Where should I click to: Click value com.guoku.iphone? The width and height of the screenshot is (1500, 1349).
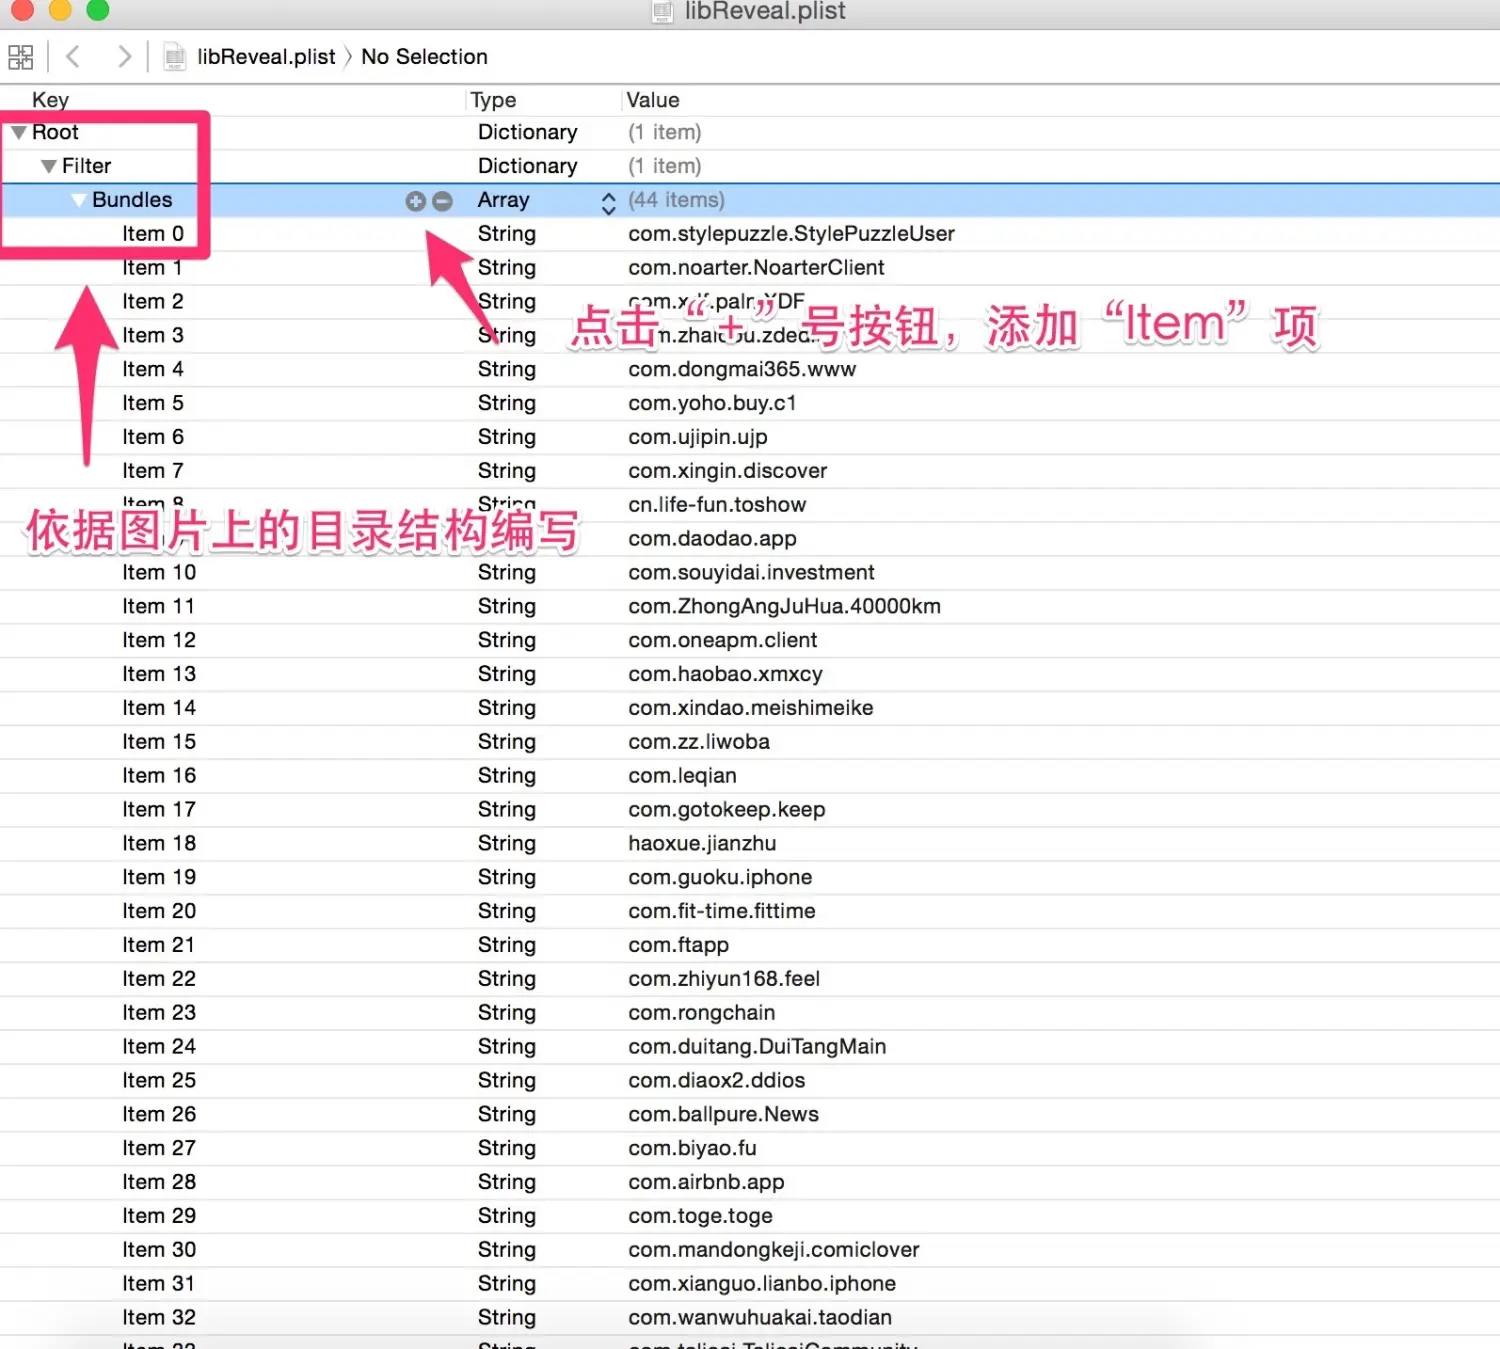click(720, 878)
